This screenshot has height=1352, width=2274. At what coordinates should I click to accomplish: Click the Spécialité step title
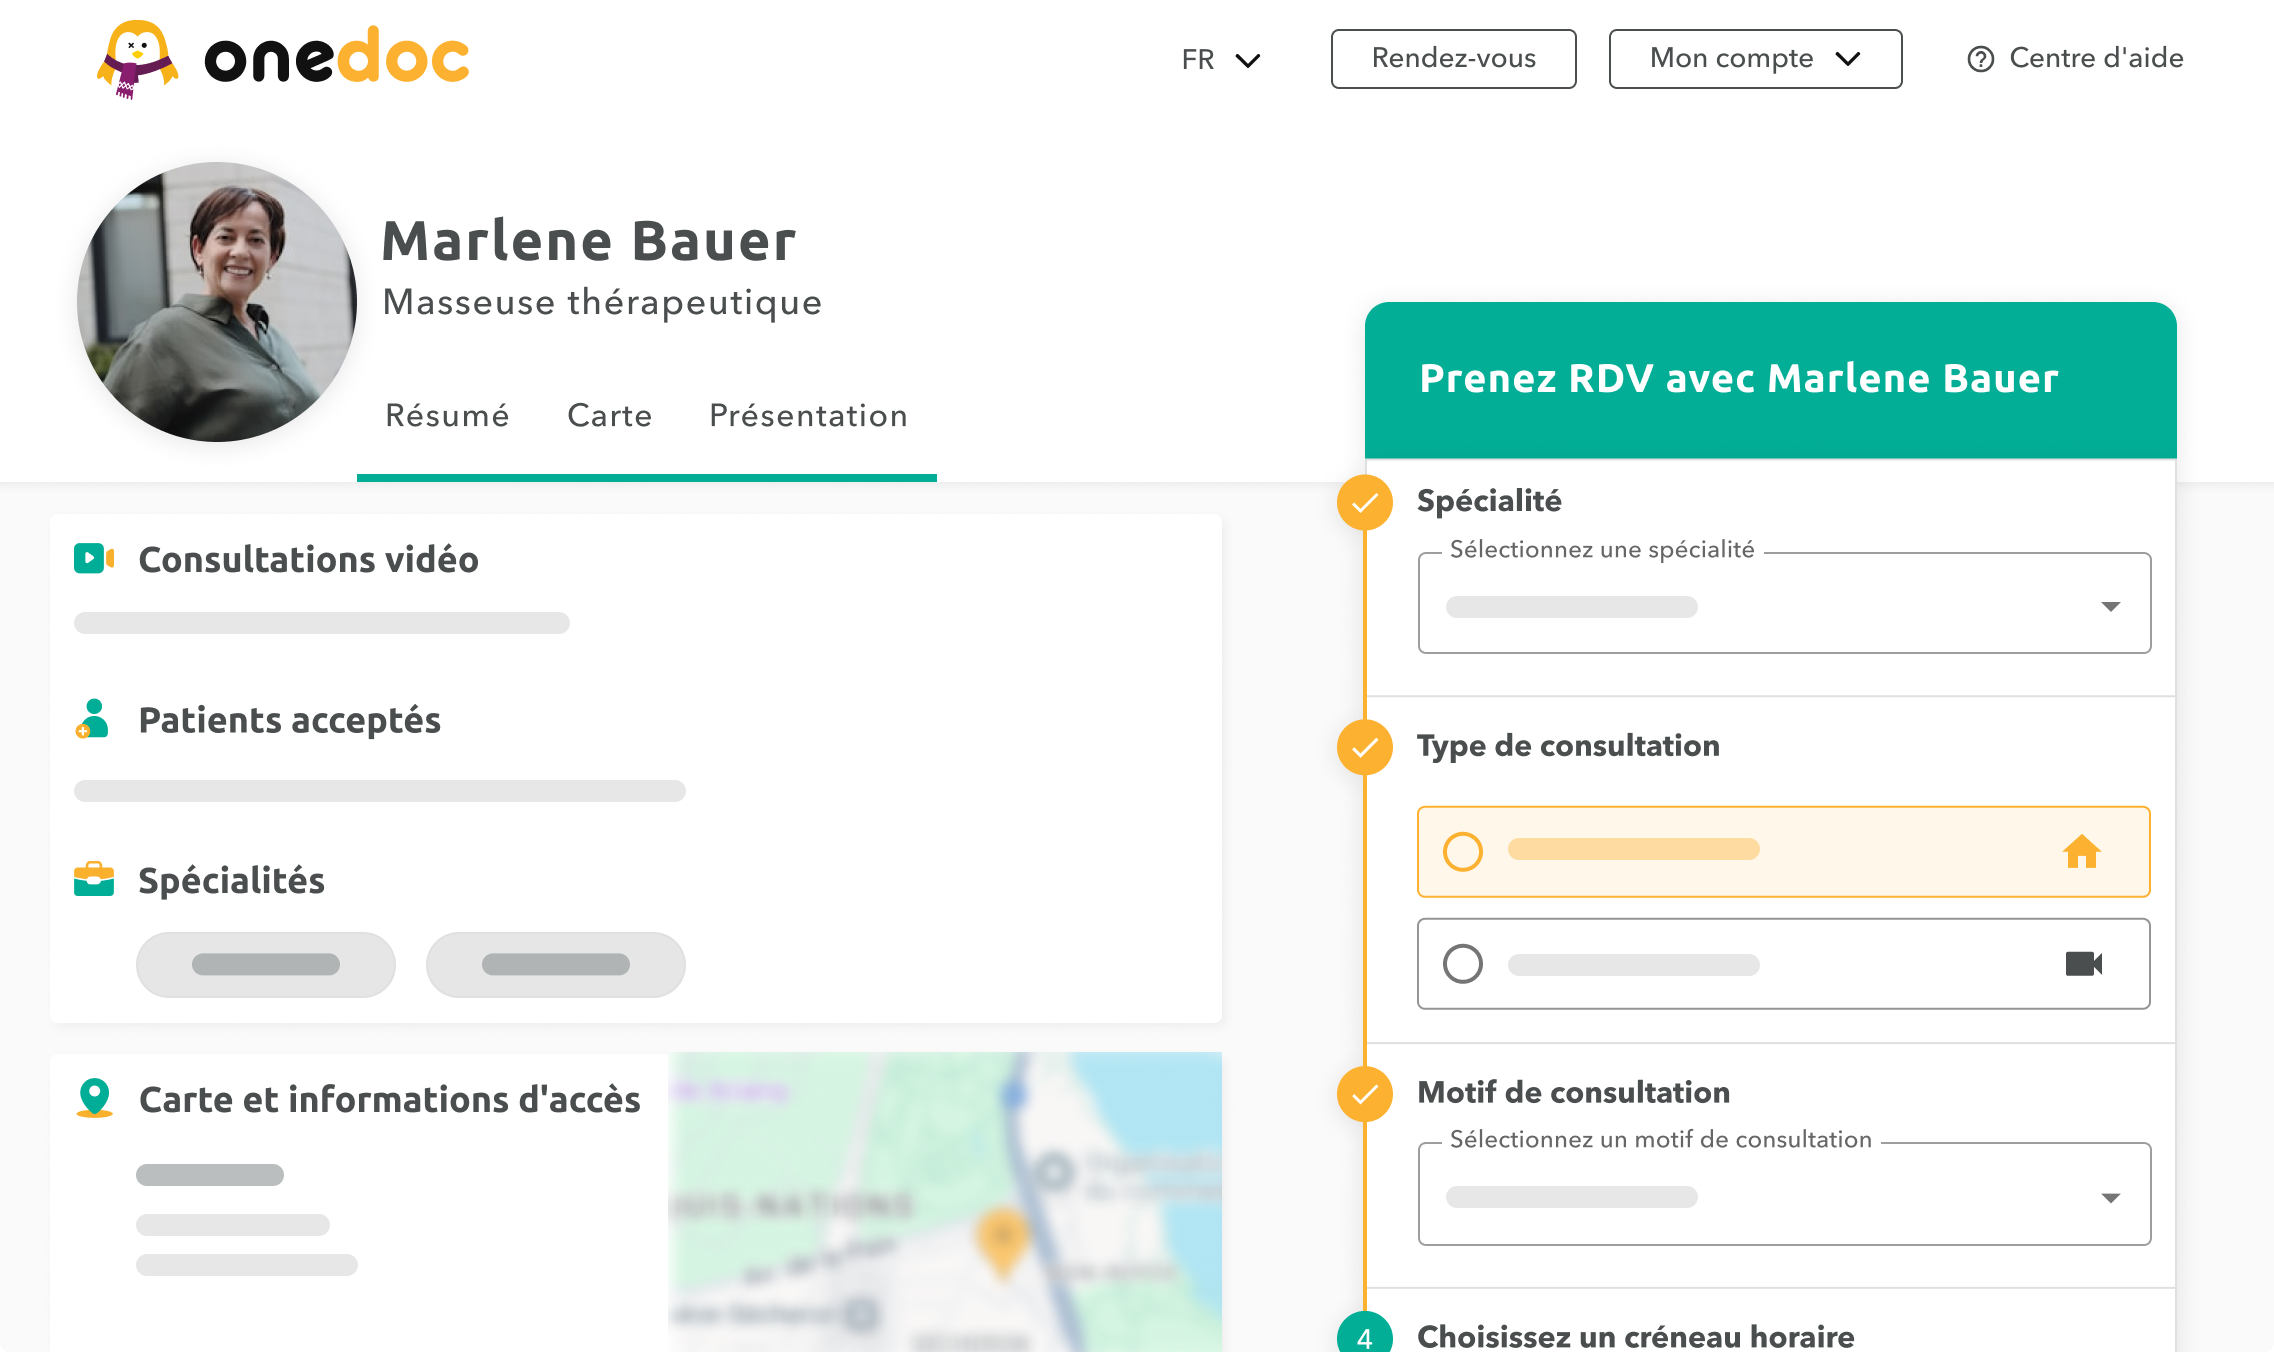(x=1489, y=501)
